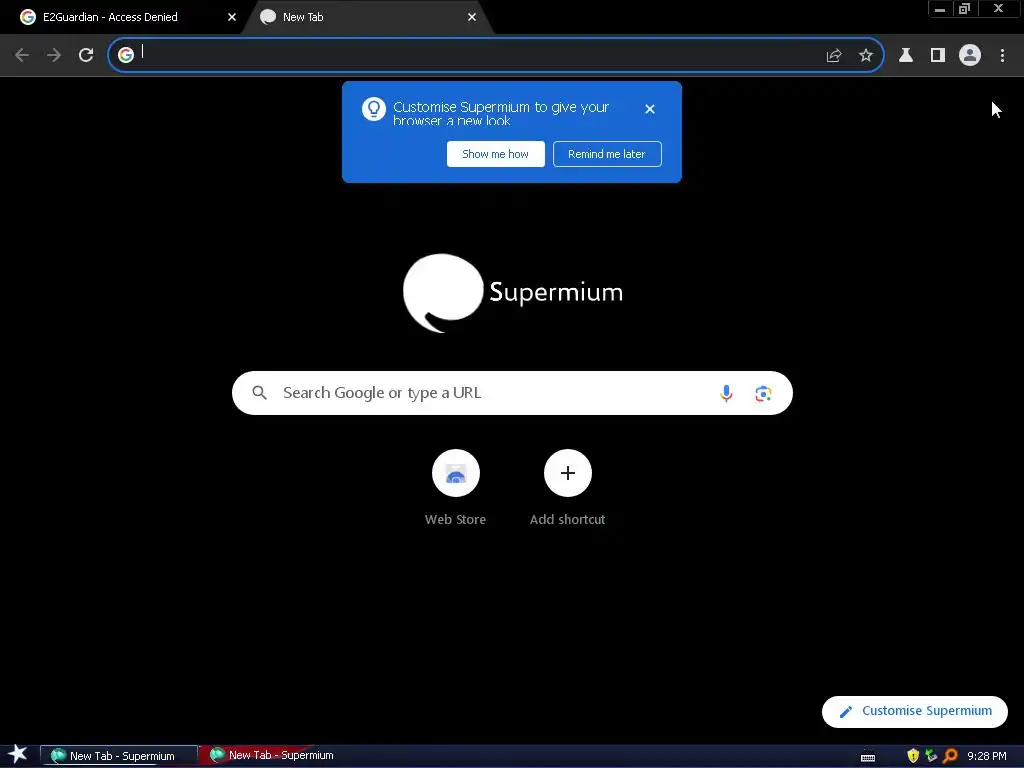This screenshot has height=768, width=1024.
Task: Click the lightbulb icon in the tip
Action: tap(374, 109)
